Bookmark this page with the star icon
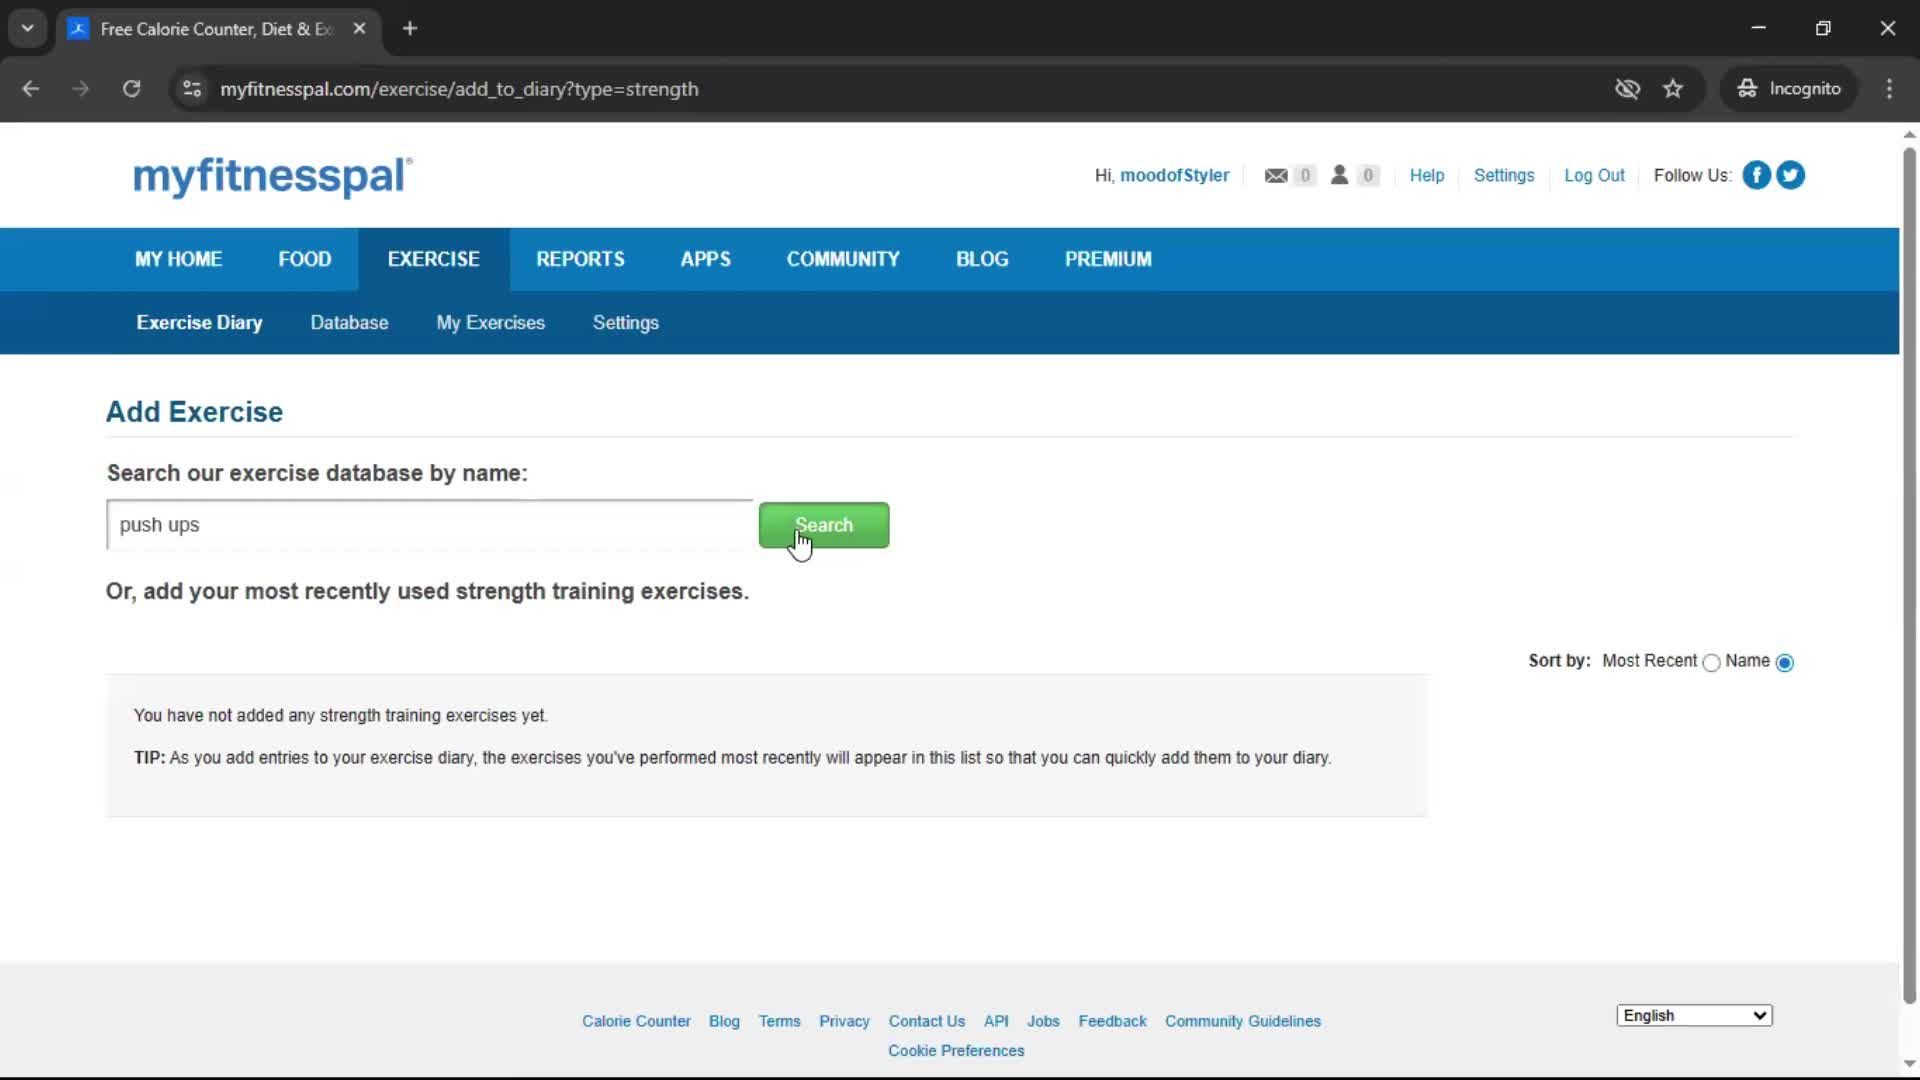This screenshot has height=1080, width=1920. point(1673,89)
